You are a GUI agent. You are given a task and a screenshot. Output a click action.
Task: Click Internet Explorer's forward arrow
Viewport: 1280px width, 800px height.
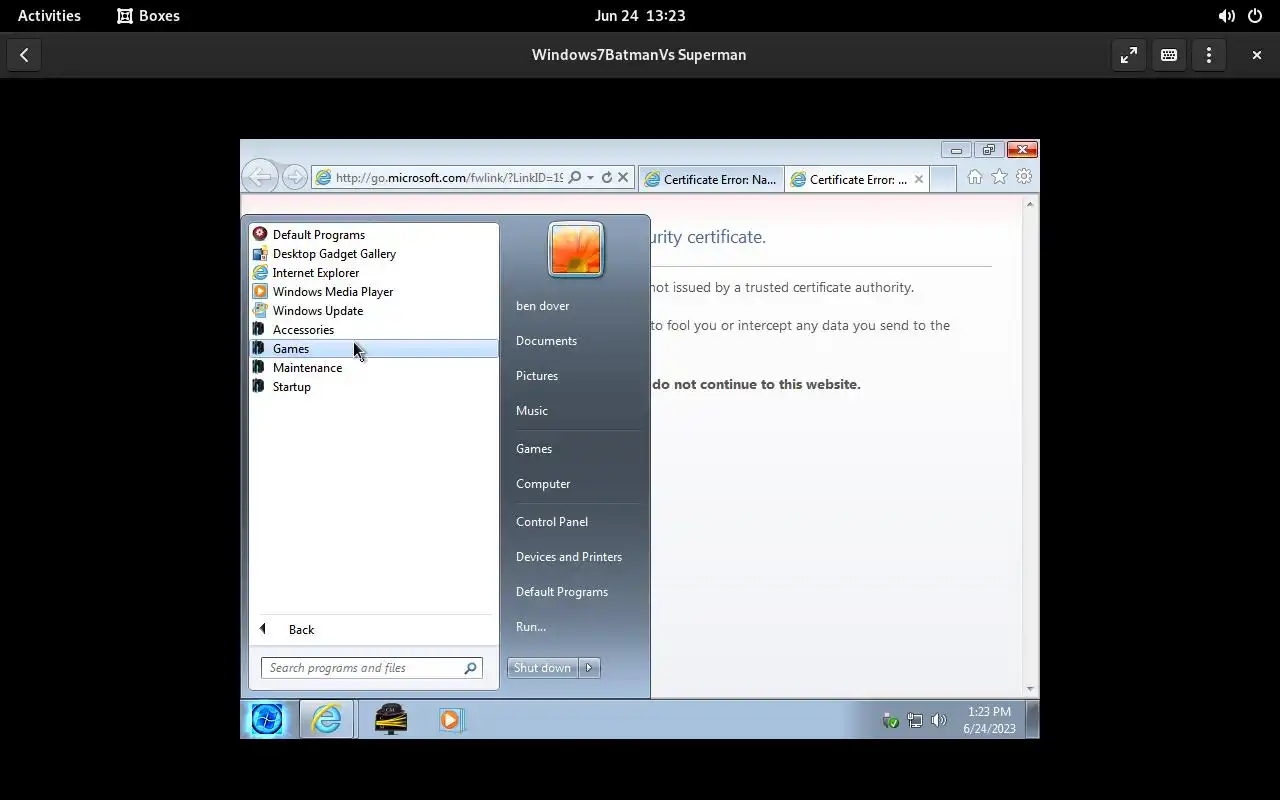coord(294,177)
